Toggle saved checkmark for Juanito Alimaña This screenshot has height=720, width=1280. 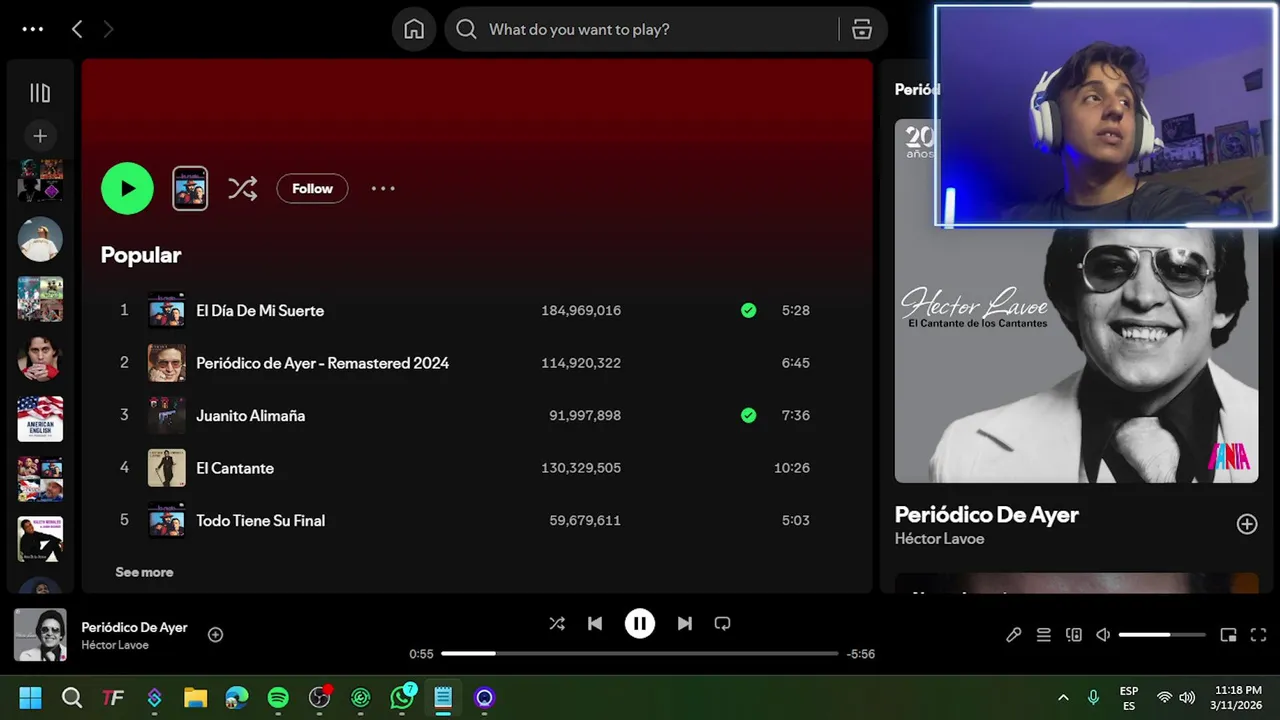(x=748, y=415)
